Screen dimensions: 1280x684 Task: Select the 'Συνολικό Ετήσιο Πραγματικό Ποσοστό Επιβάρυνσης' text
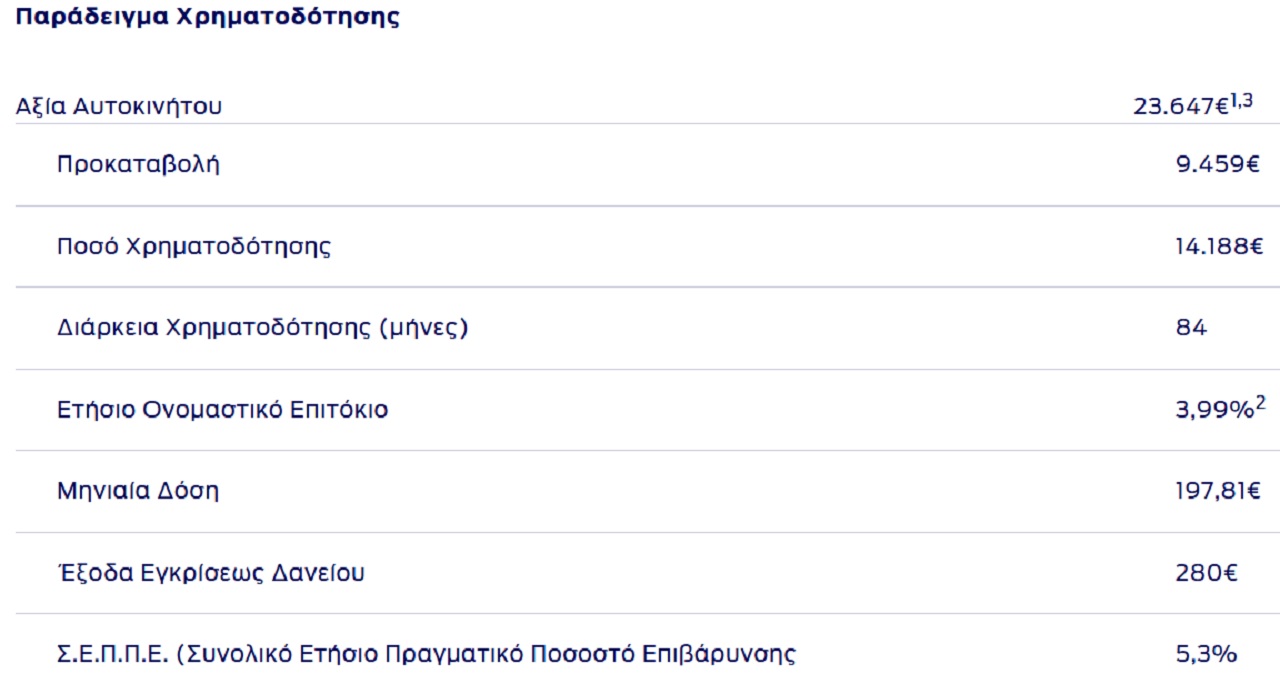tap(486, 655)
